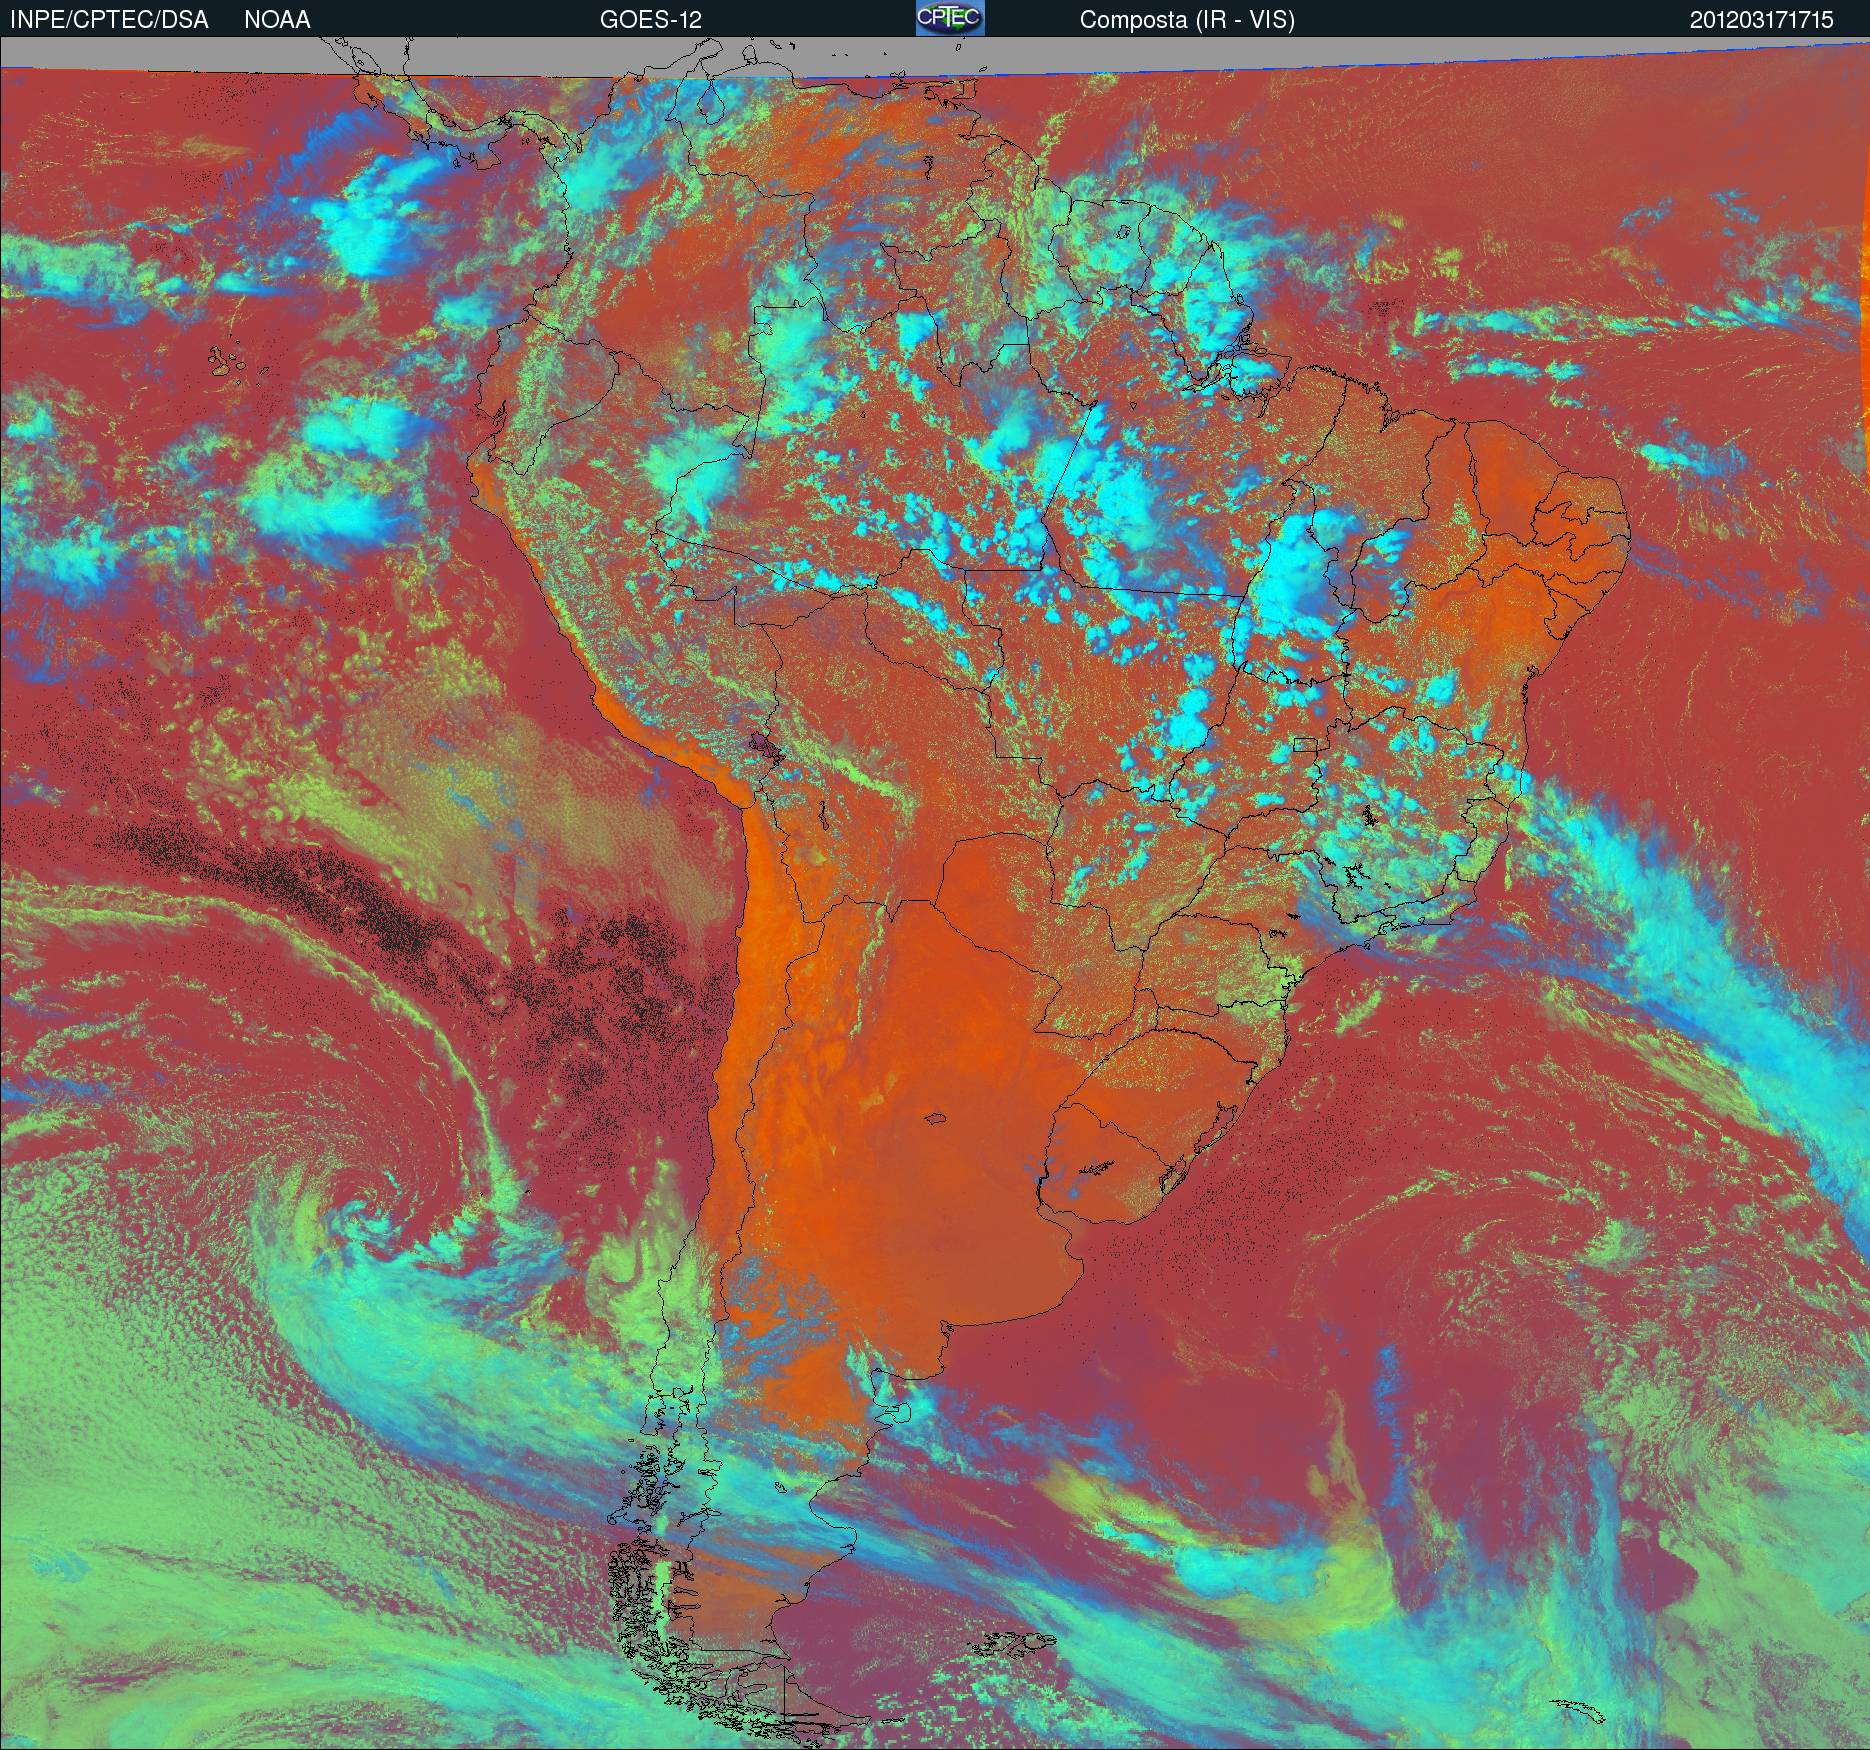Click the CPTEC logo in the header

pos(950,18)
